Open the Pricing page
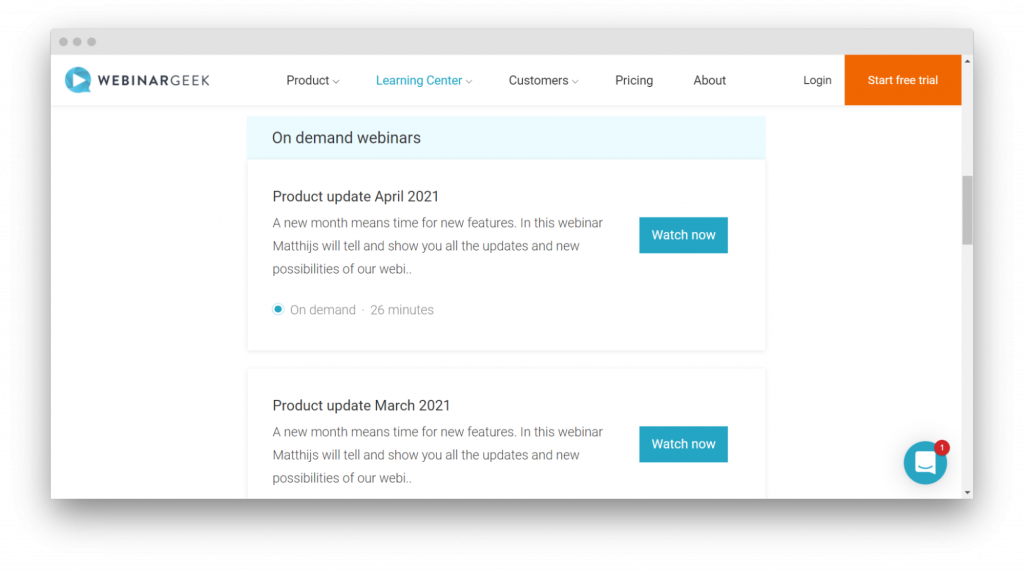The width and height of the screenshot is (1024, 571). (634, 81)
